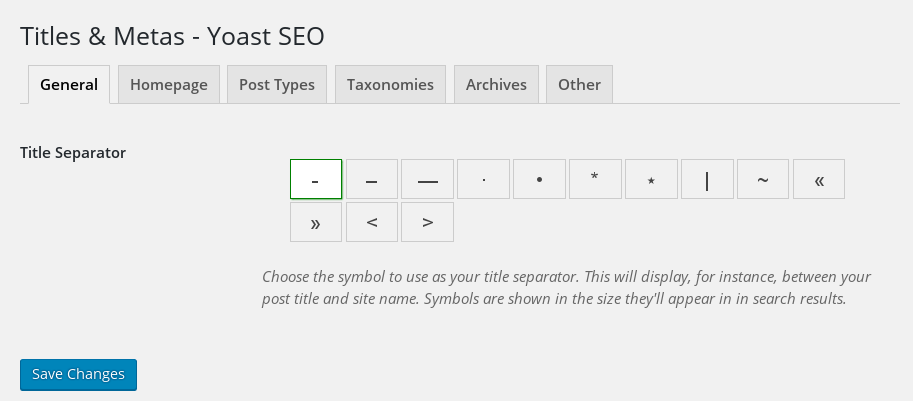
Task: Select the bullet symbol separator
Action: coord(539,179)
